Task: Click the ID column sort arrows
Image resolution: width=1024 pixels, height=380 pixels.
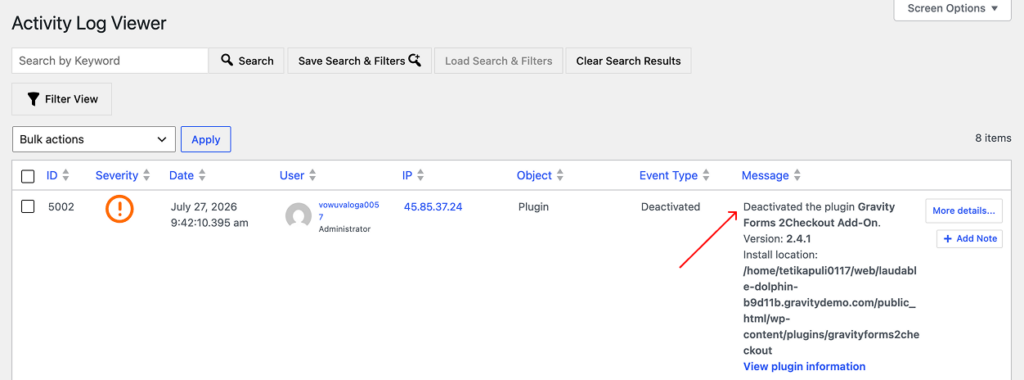Action: 65,176
